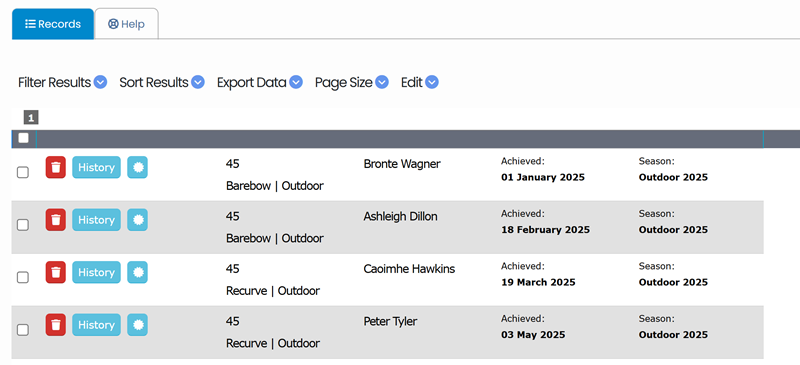Click the date 01 January 2025
Screen dimensions: 800x365
coord(543,178)
